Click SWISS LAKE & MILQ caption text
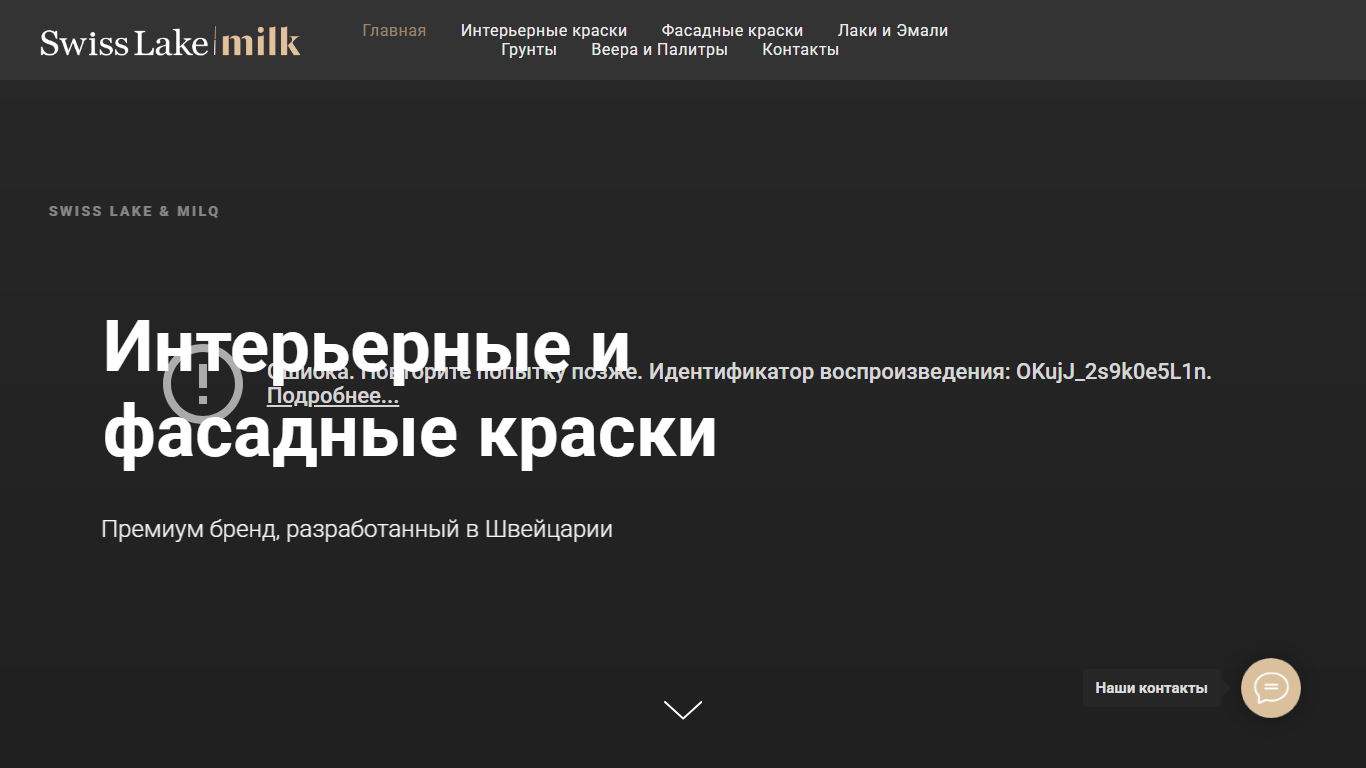Image resolution: width=1366 pixels, height=768 pixels. pyautogui.click(x=134, y=211)
